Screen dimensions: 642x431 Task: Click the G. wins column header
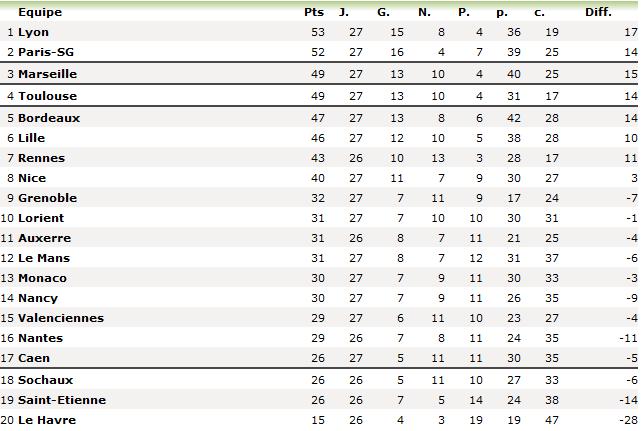coord(383,12)
